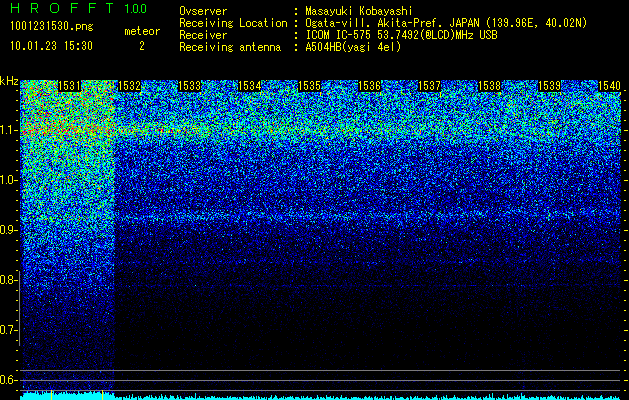Click the 0.7 frequency axis label
This screenshot has width=629, height=400.
[9, 330]
